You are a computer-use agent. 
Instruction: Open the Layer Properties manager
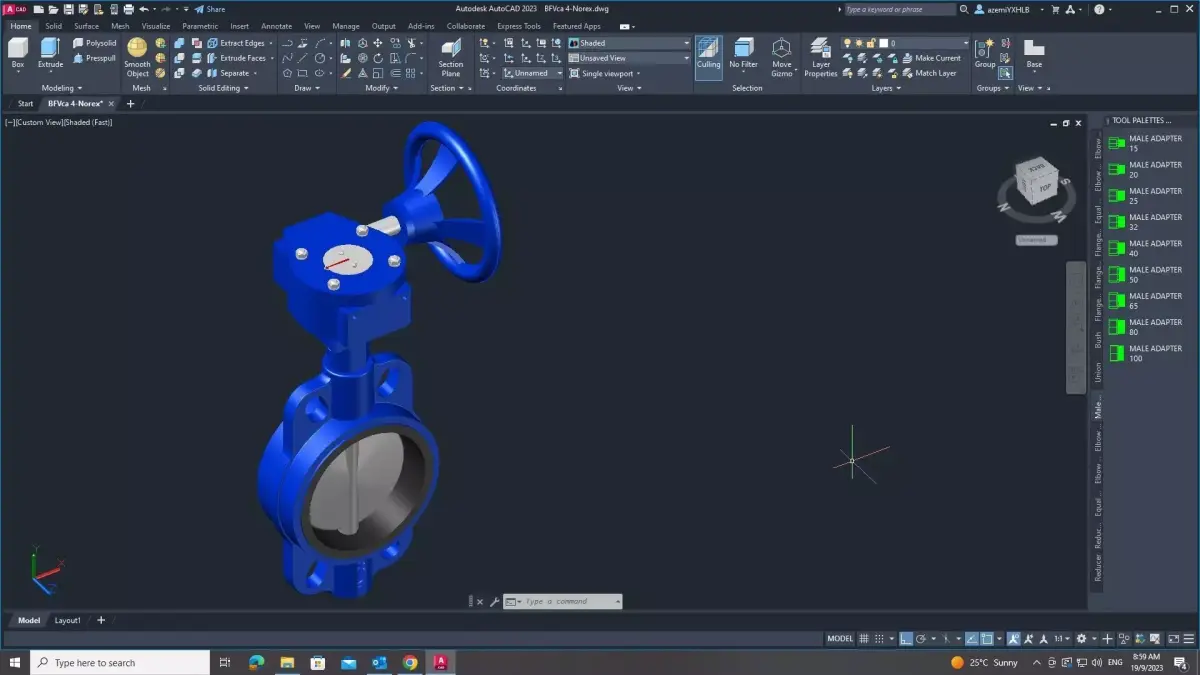[820, 57]
